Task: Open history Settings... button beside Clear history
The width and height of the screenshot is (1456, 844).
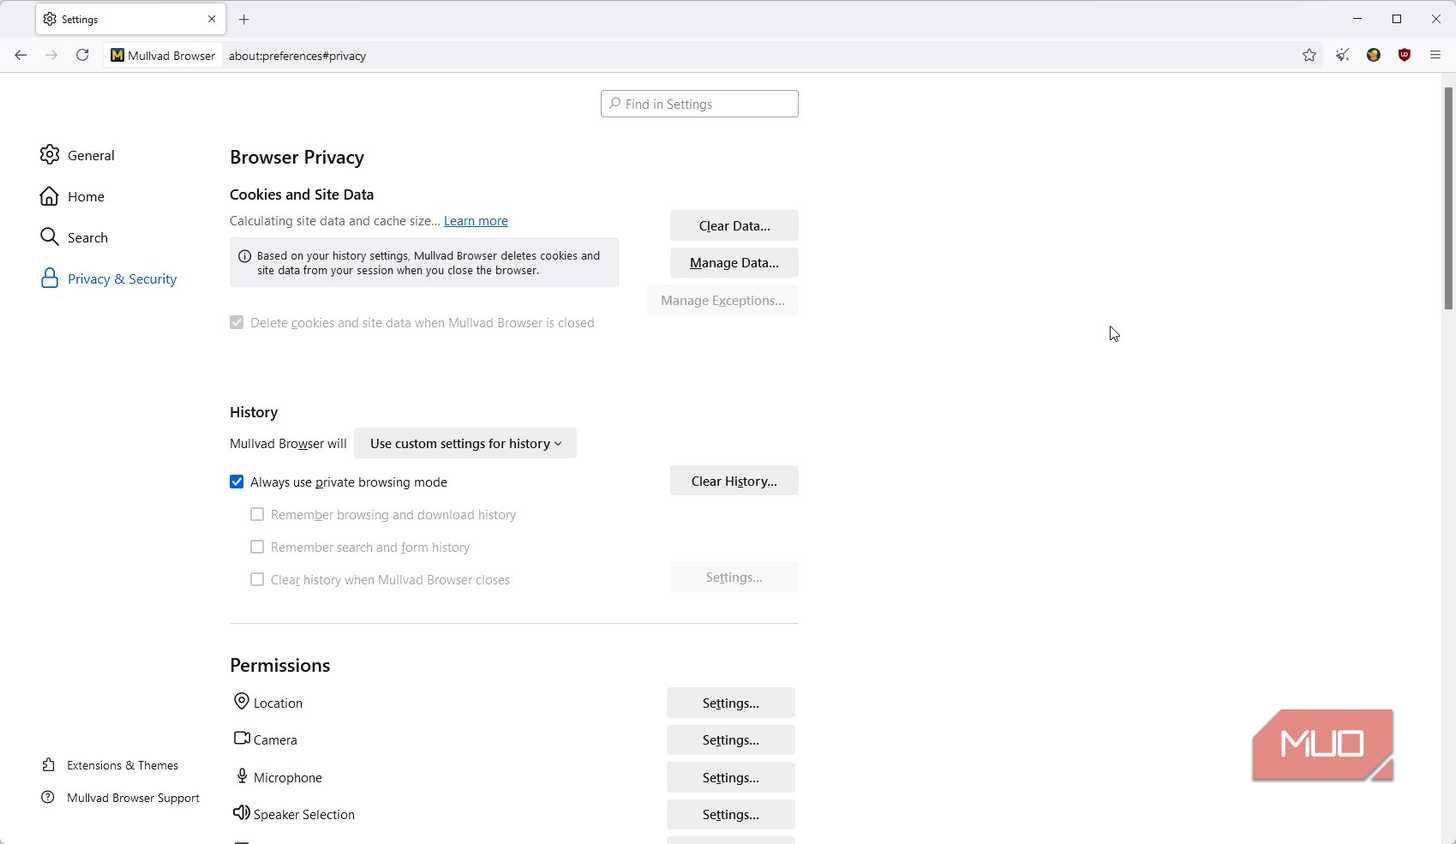Action: tap(734, 577)
